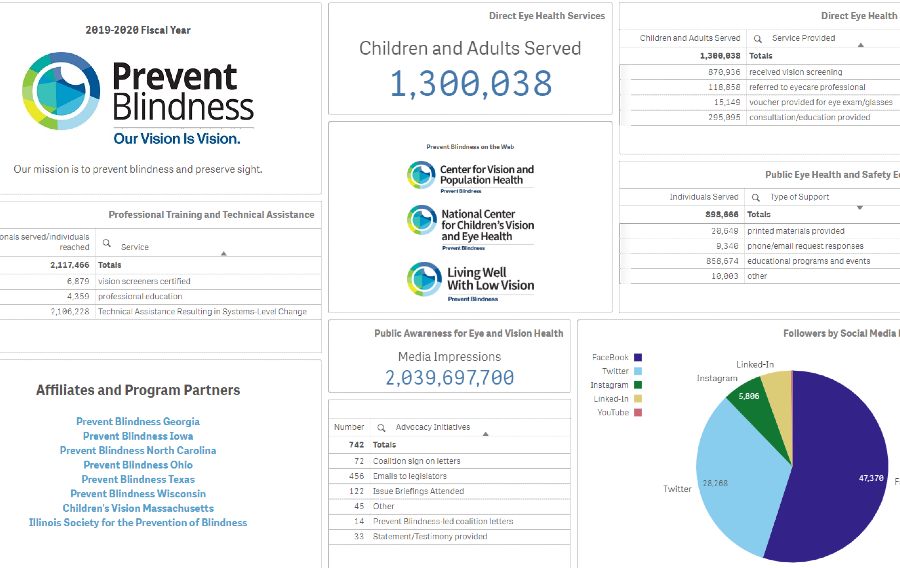Viewport: 900px width, 568px height.
Task: Open Prevent Blindness Texas link
Action: click(138, 479)
